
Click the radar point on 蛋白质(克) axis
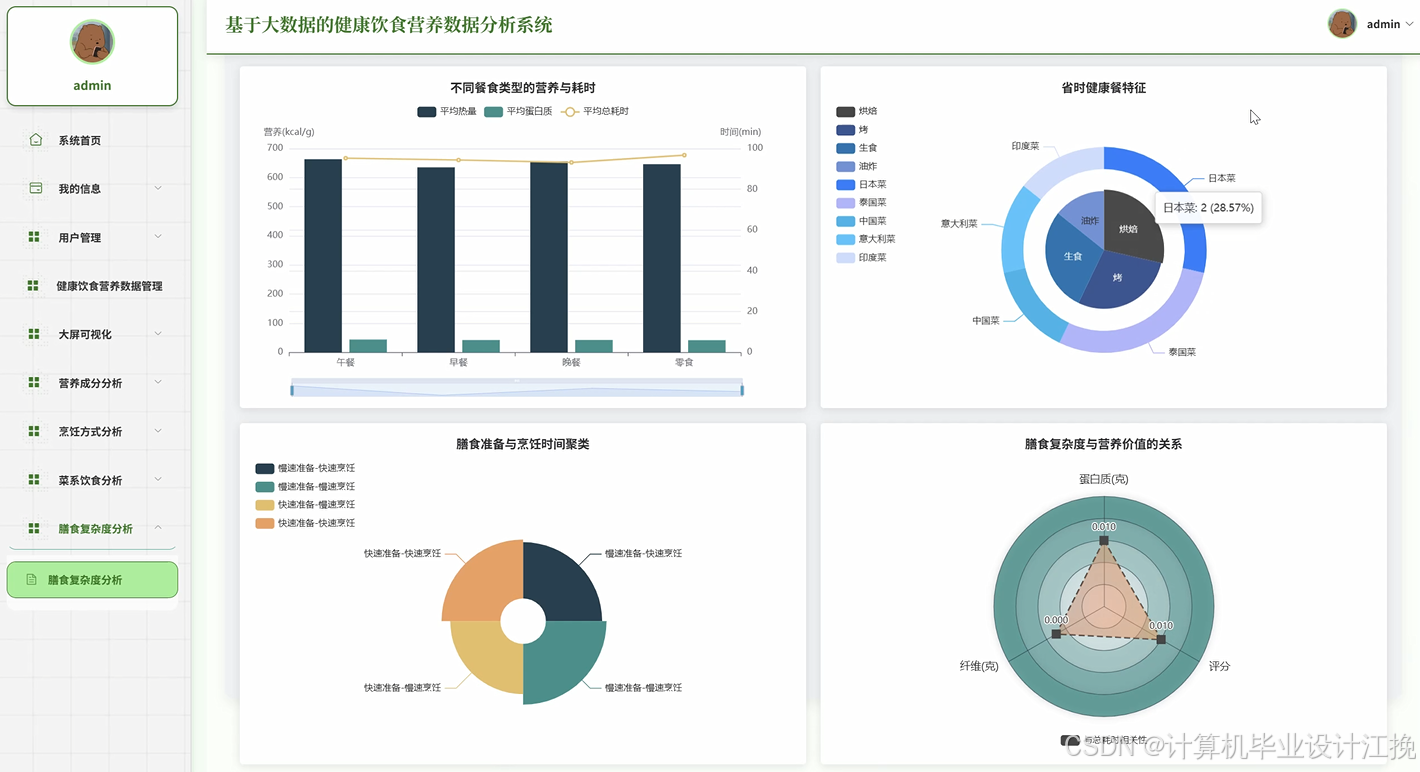[1104, 541]
